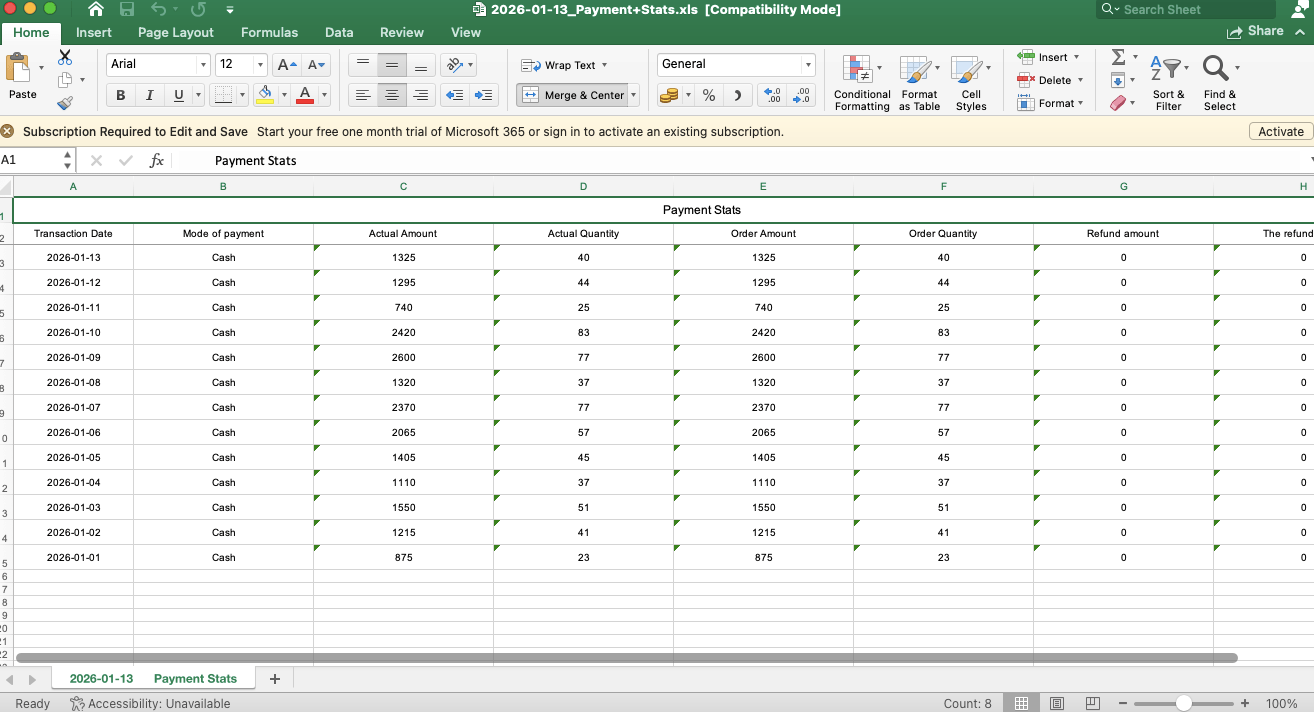Viewport: 1314px width, 712px height.
Task: Click the AutoSum sigma icon
Action: point(1118,57)
